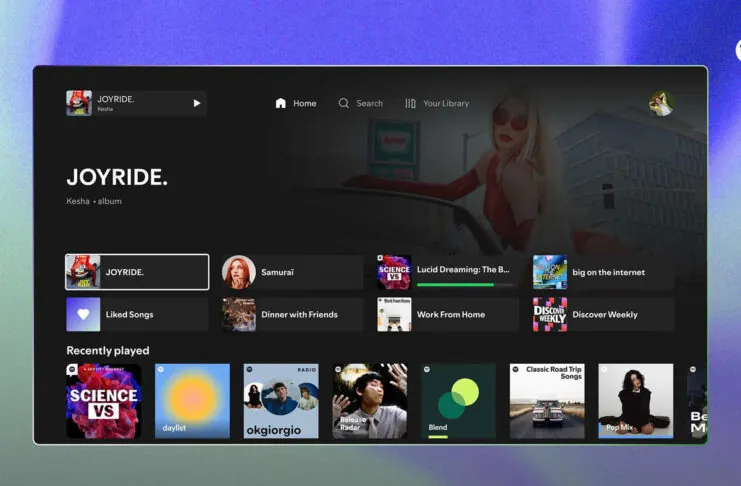The width and height of the screenshot is (741, 486).
Task: Open the big on the internet playlist
Action: 603,272
